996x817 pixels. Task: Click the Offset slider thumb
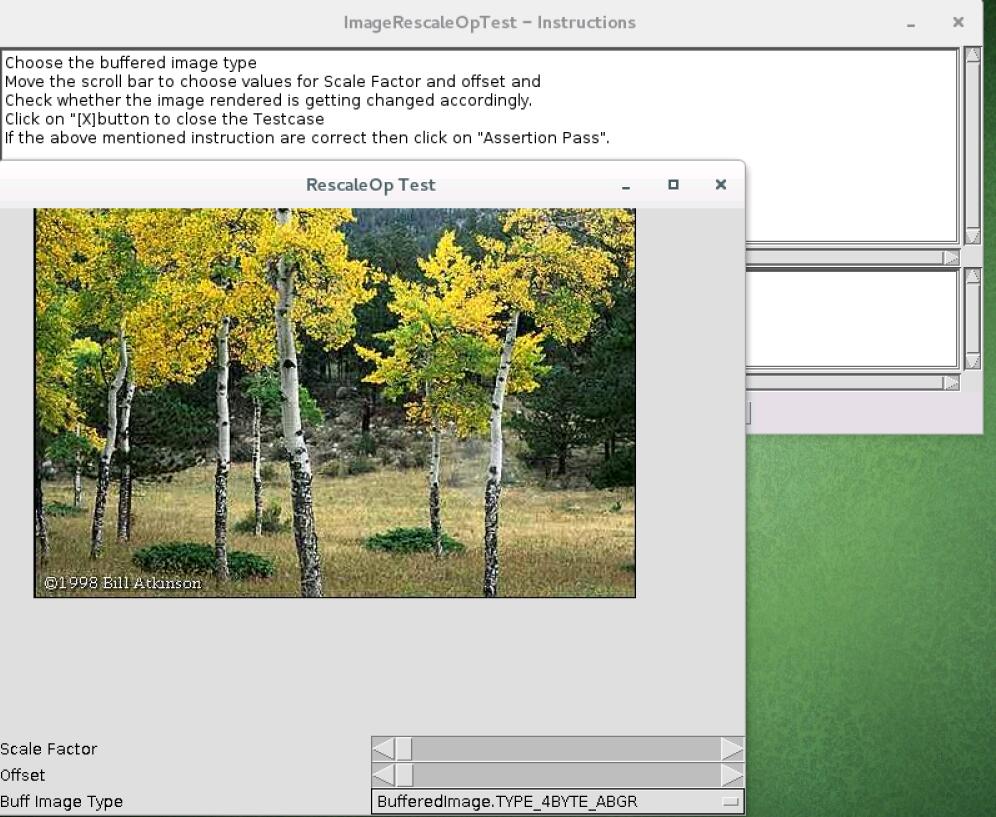(x=403, y=775)
